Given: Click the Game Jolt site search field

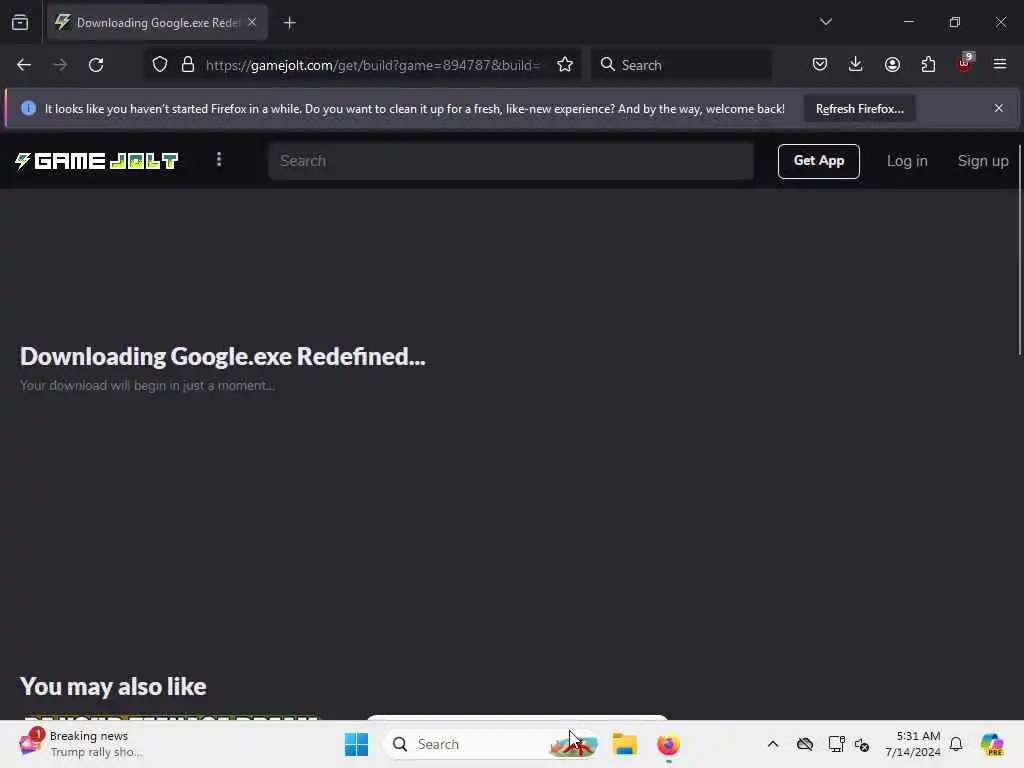Looking at the screenshot, I should 511,161.
